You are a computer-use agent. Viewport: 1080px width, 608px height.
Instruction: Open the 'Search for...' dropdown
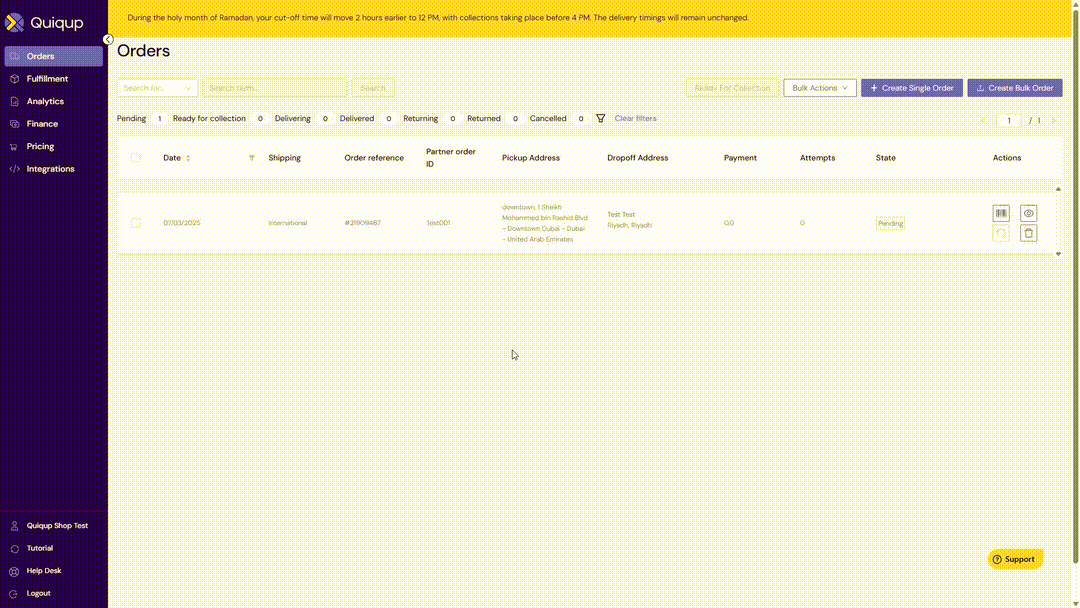coord(157,88)
